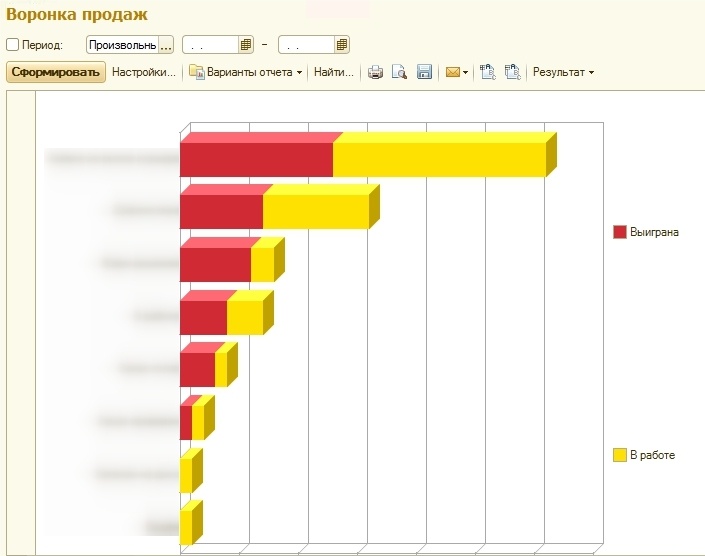Open Настройки... report settings
Screen dimensions: 705x556
tap(143, 72)
